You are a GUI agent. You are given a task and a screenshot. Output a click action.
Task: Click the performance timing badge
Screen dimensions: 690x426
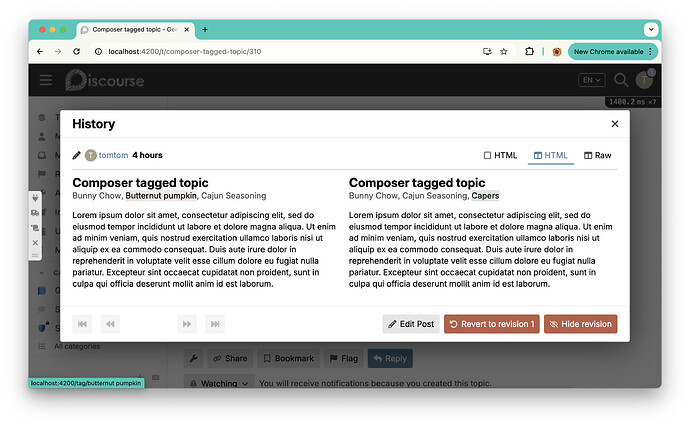(632, 102)
